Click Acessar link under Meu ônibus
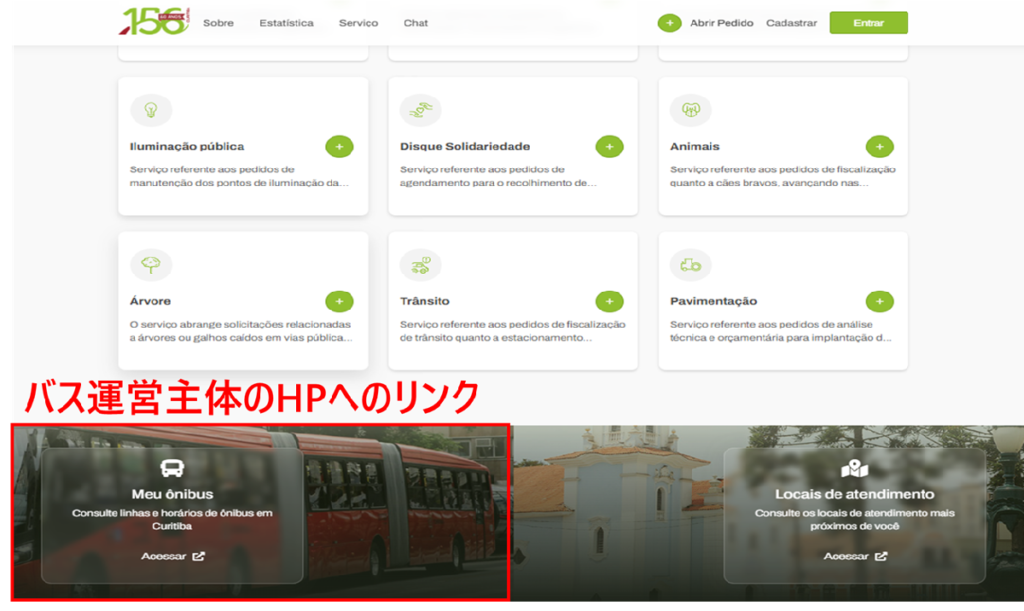 pyautogui.click(x=172, y=556)
